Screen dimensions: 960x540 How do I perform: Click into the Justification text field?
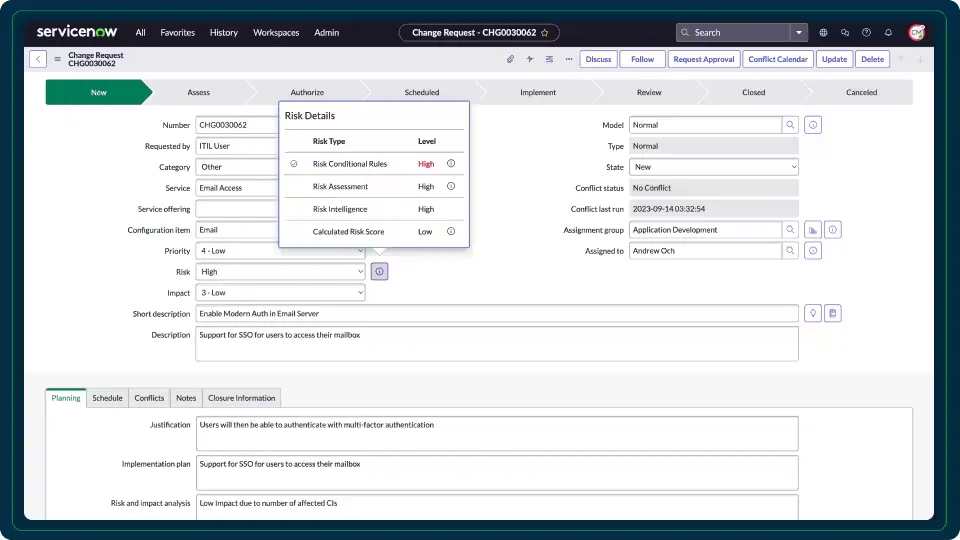497,433
